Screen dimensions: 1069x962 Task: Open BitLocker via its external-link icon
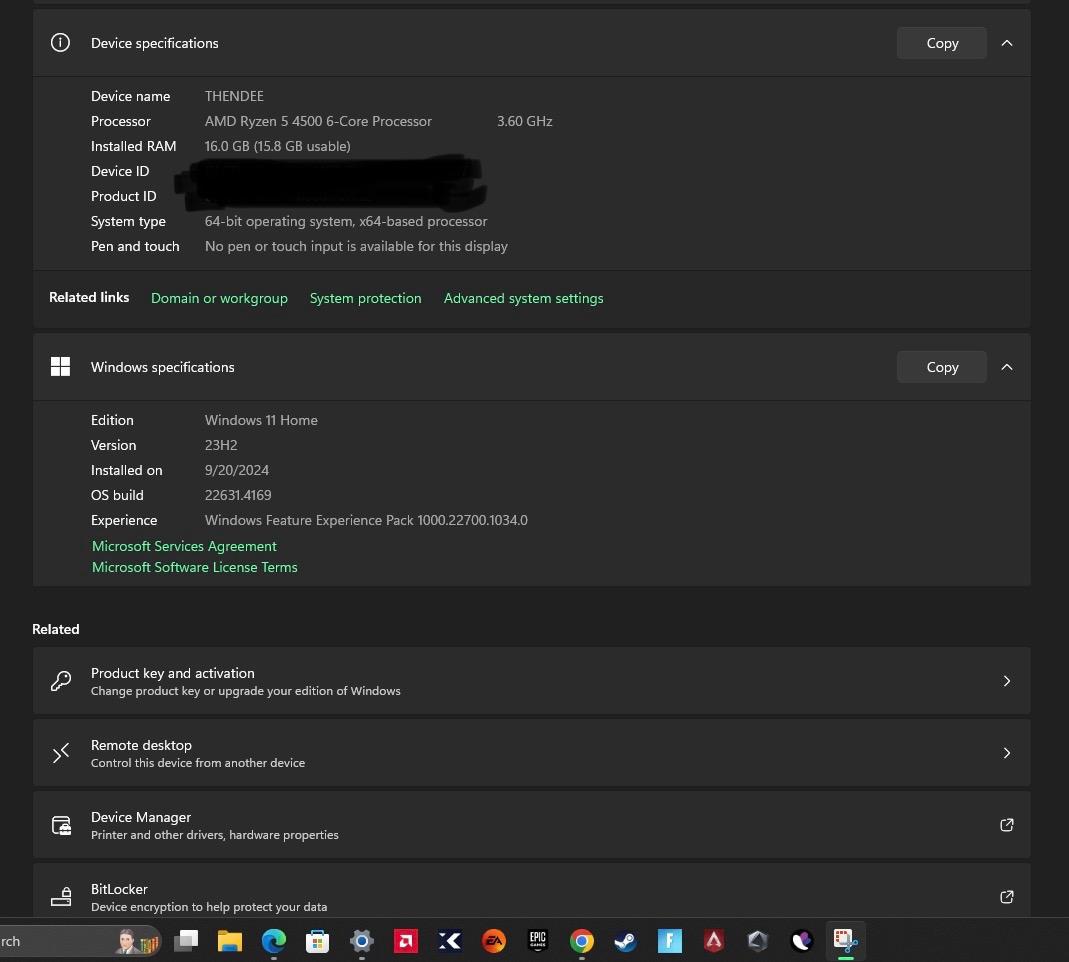tap(1006, 897)
